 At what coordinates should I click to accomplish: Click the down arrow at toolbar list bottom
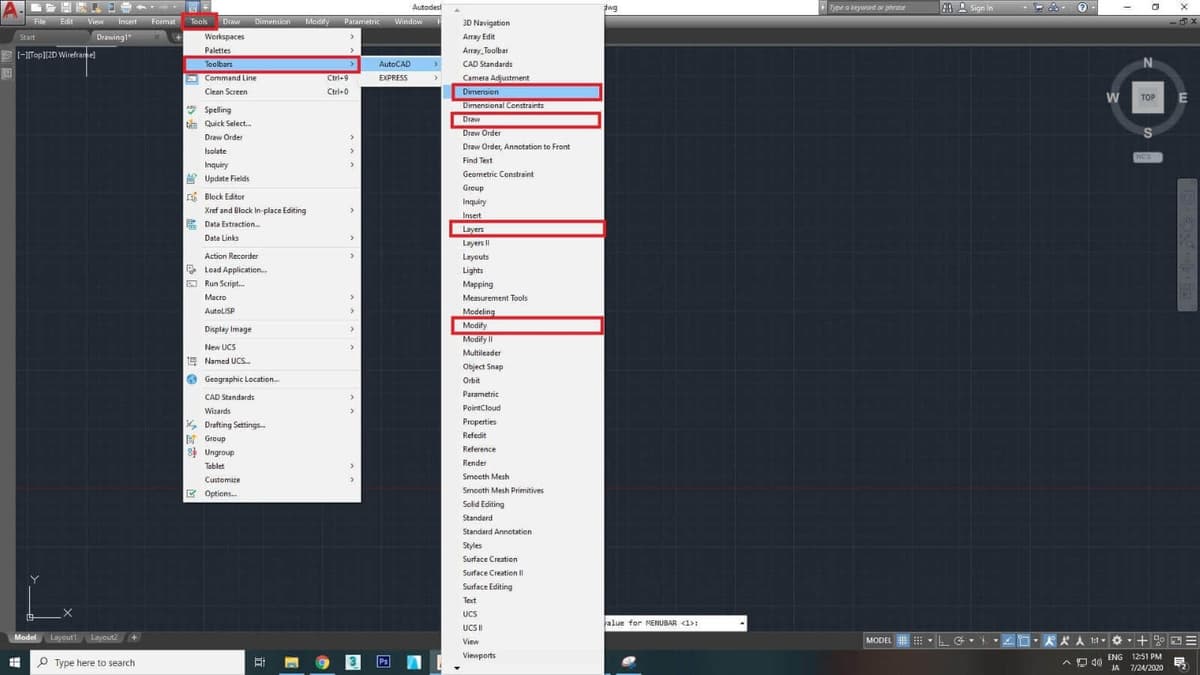(457, 667)
